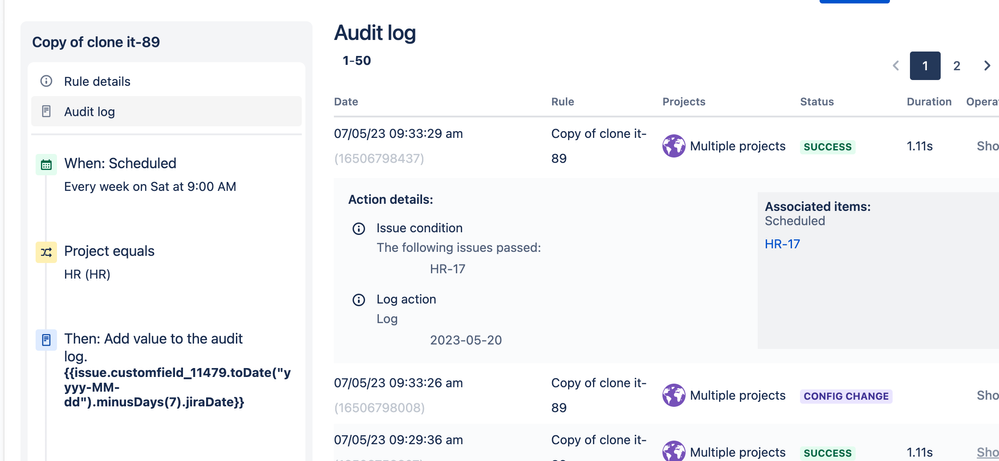The width and height of the screenshot is (999, 461).
Task: Click the Log action info icon
Action: (x=359, y=300)
